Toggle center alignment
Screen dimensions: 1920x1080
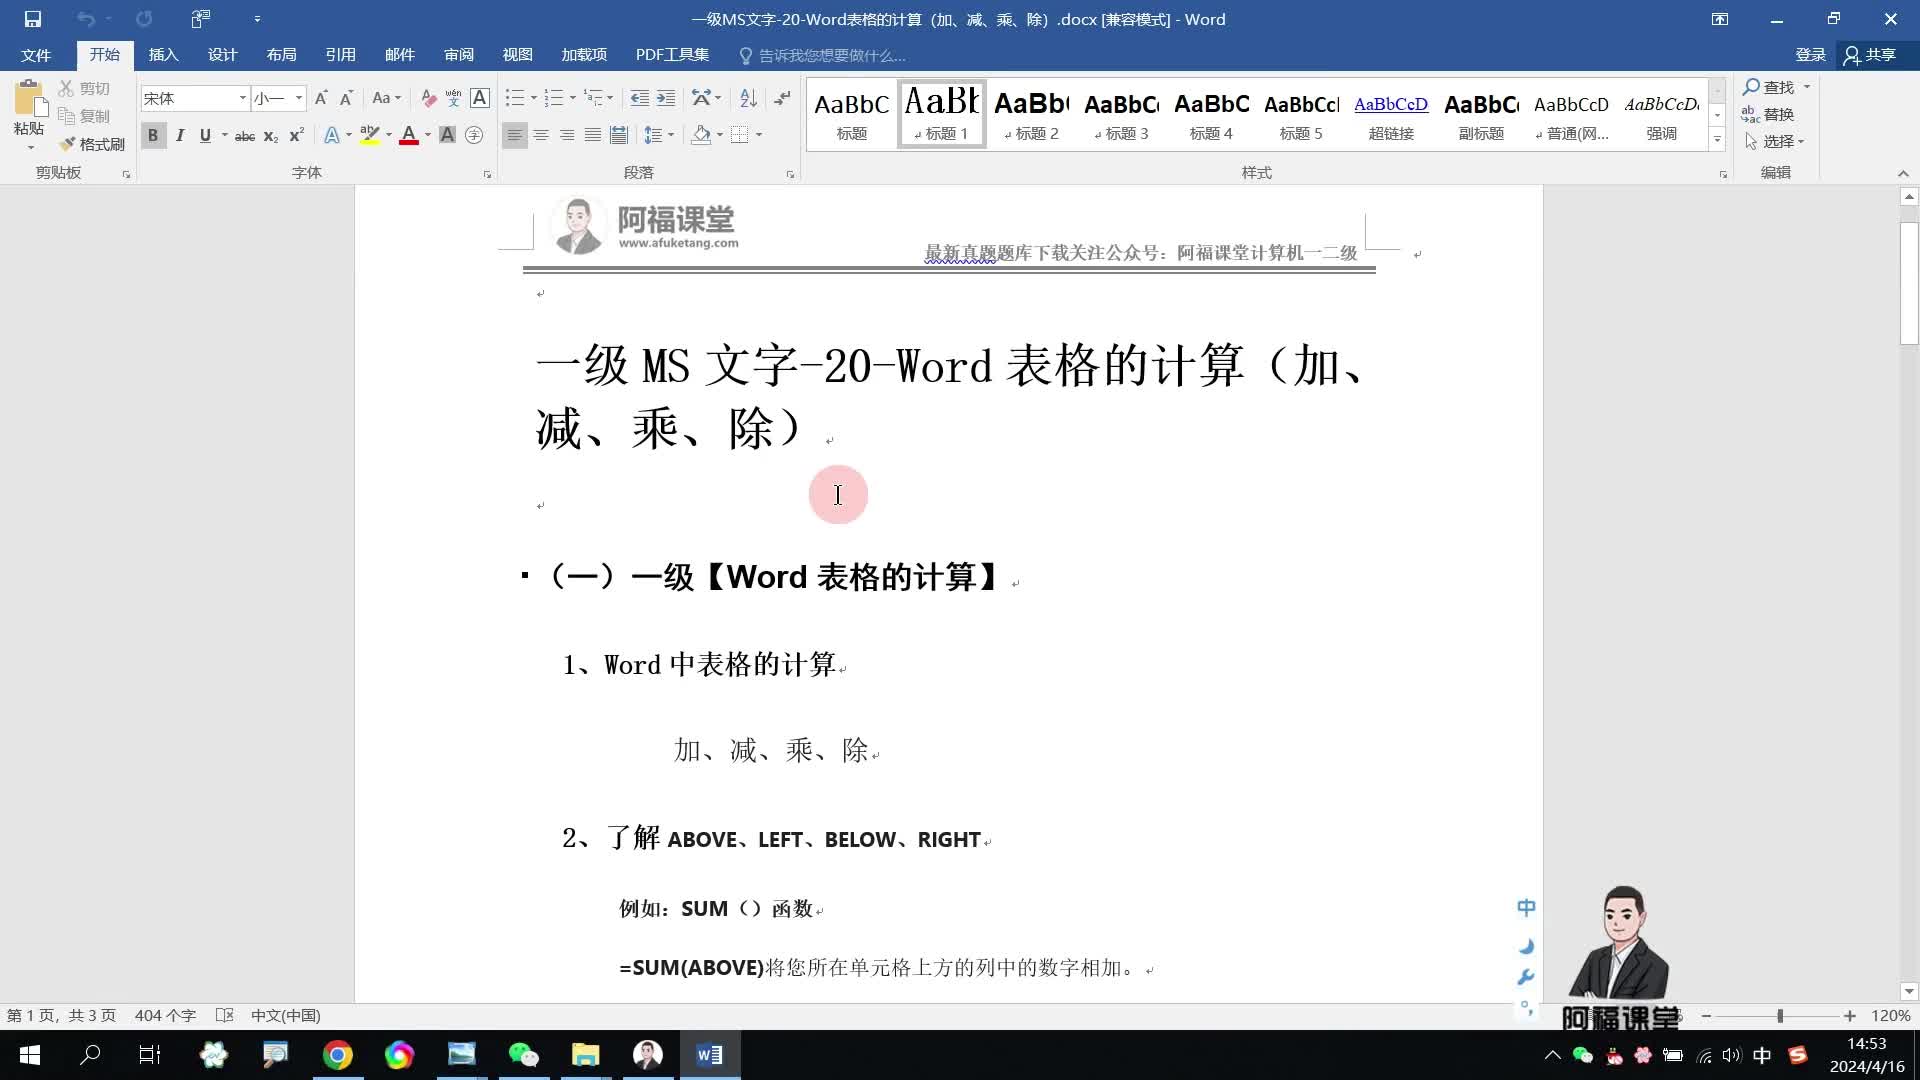click(541, 135)
